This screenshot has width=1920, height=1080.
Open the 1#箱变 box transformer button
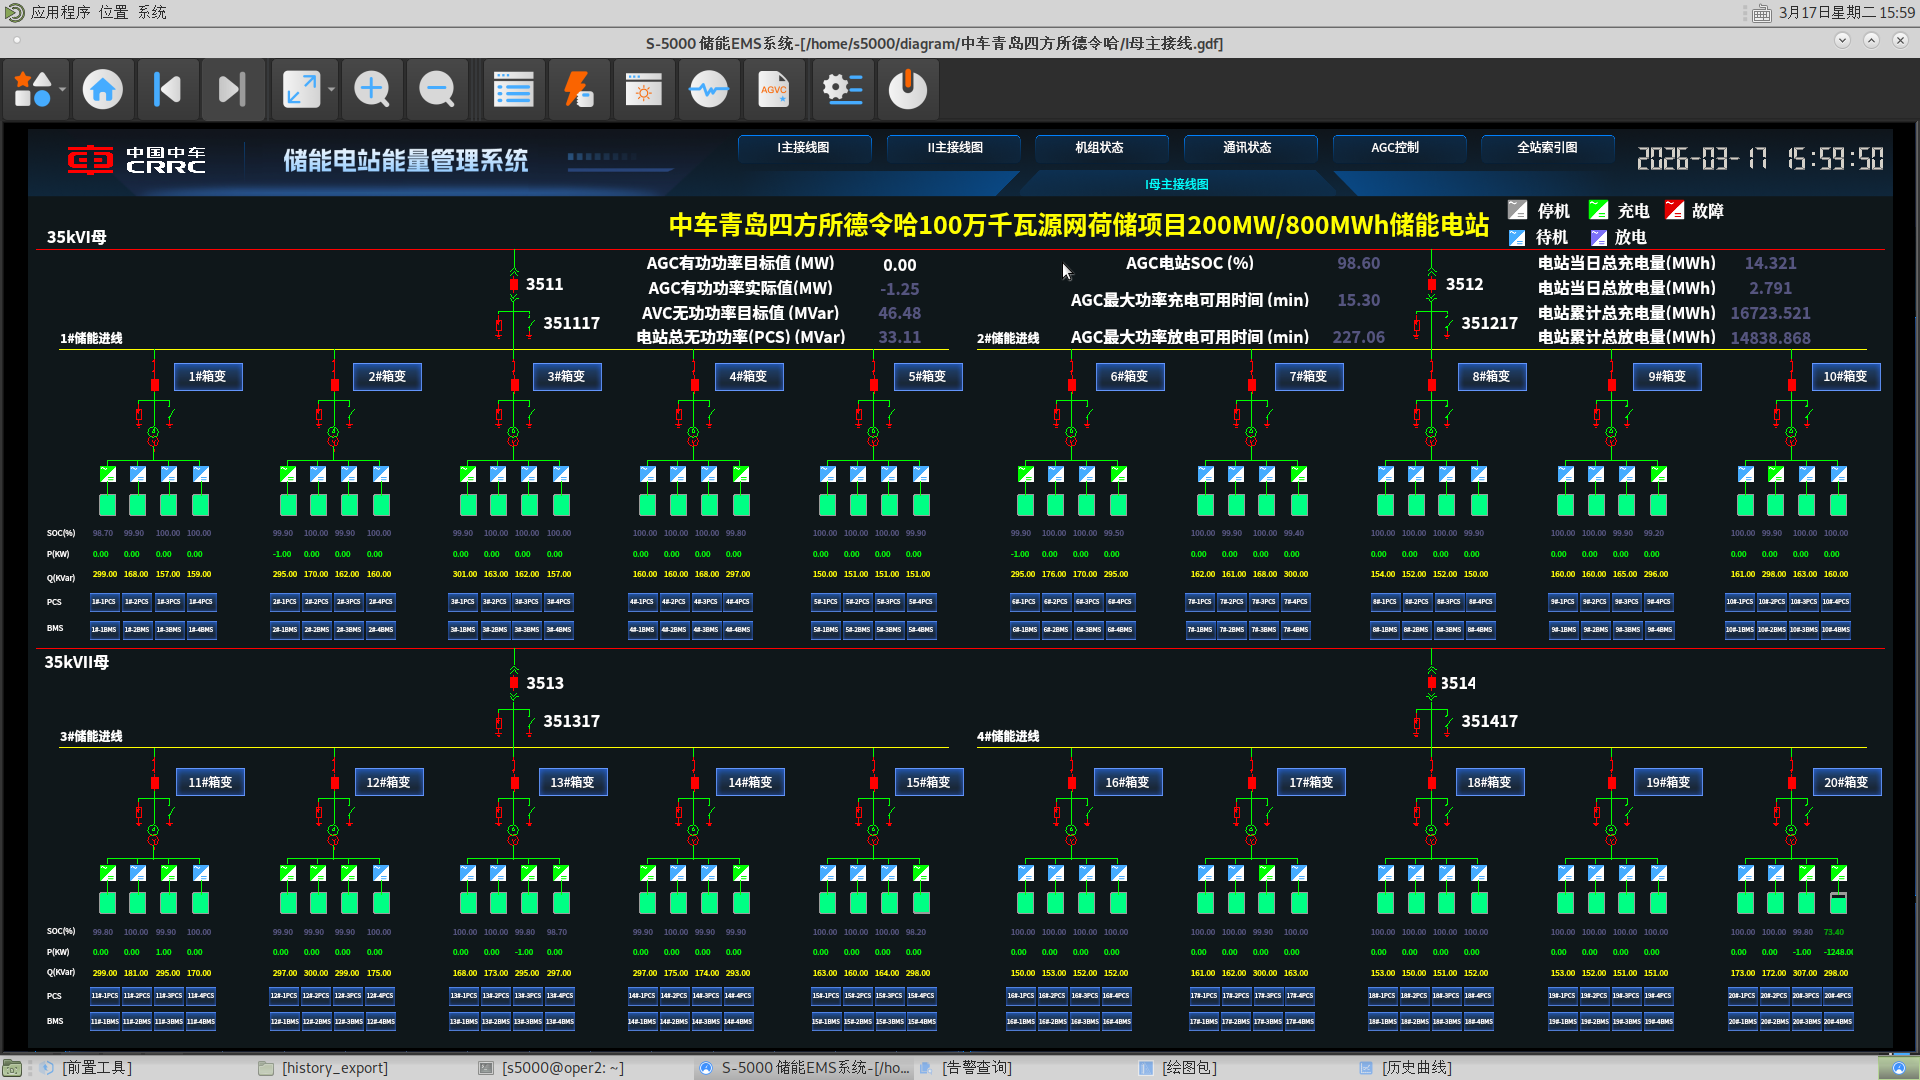(207, 377)
